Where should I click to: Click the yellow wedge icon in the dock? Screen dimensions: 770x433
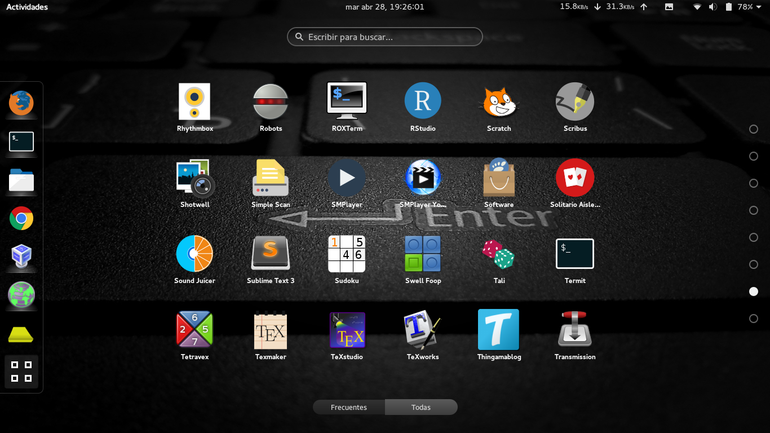coord(21,334)
